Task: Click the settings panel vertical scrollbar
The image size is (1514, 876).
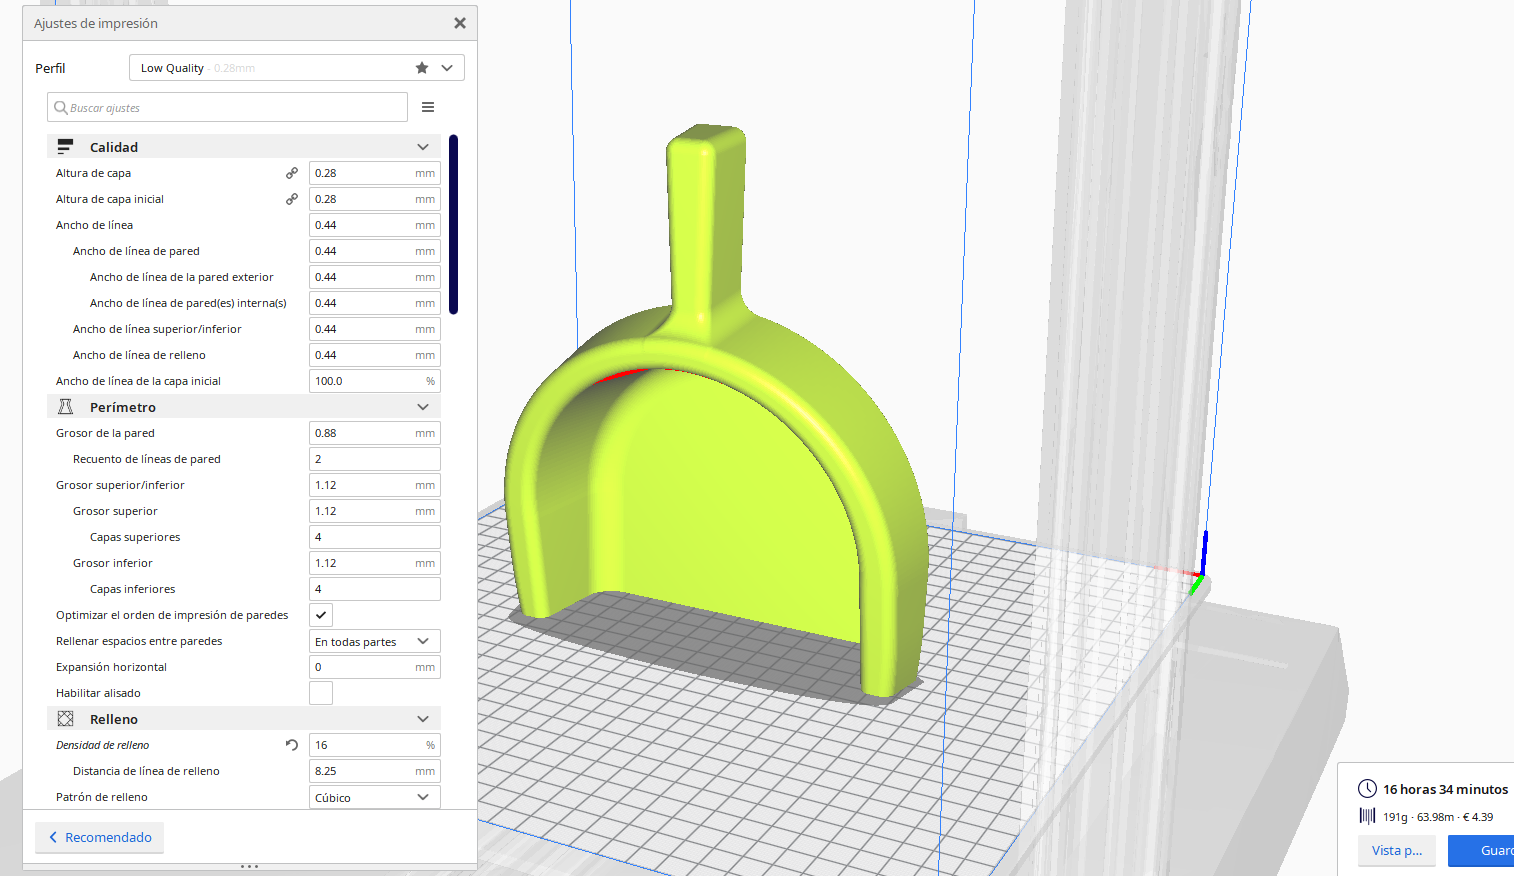Action: coord(454,225)
